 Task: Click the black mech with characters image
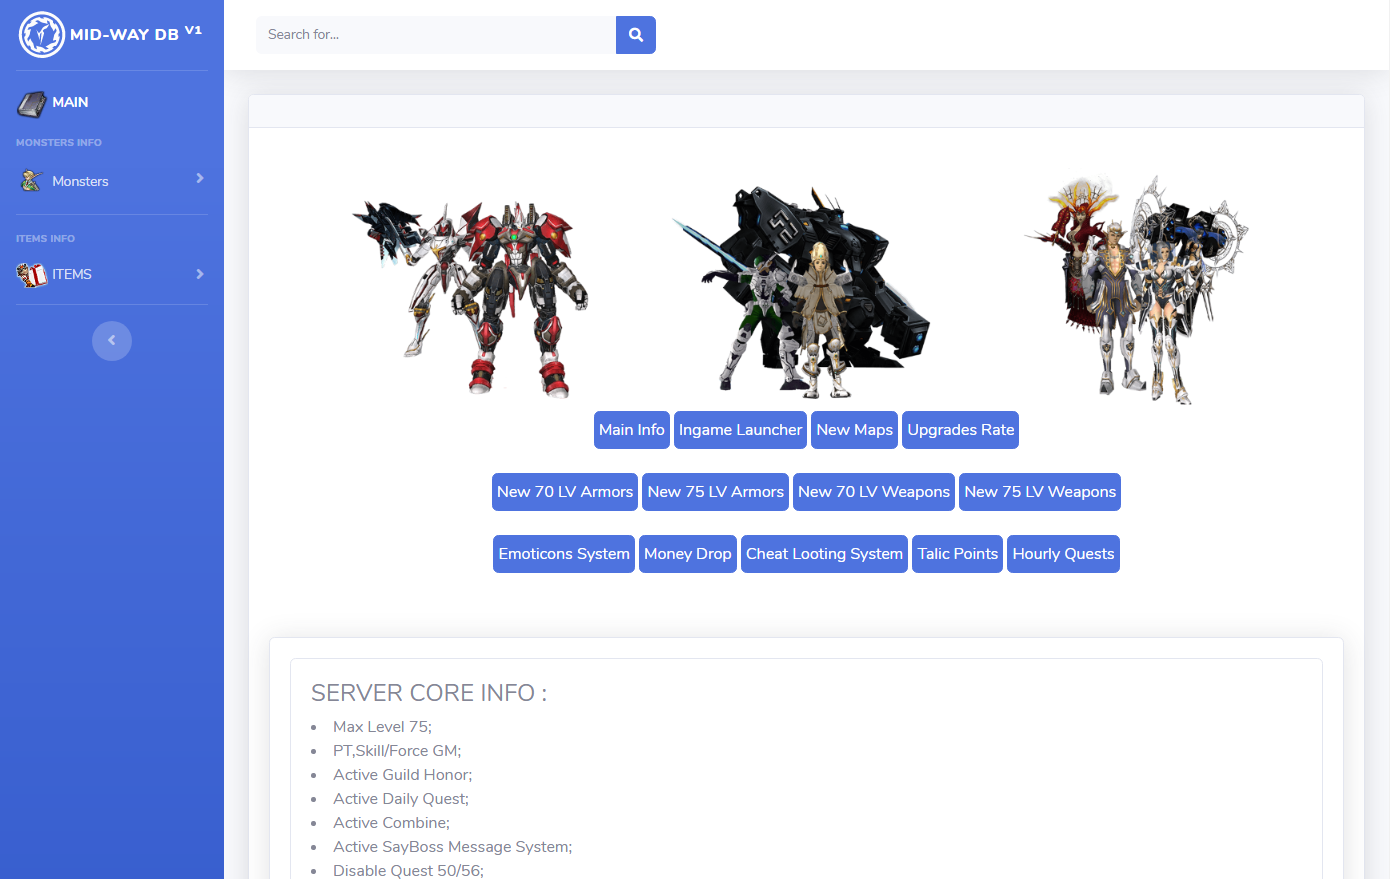click(801, 292)
